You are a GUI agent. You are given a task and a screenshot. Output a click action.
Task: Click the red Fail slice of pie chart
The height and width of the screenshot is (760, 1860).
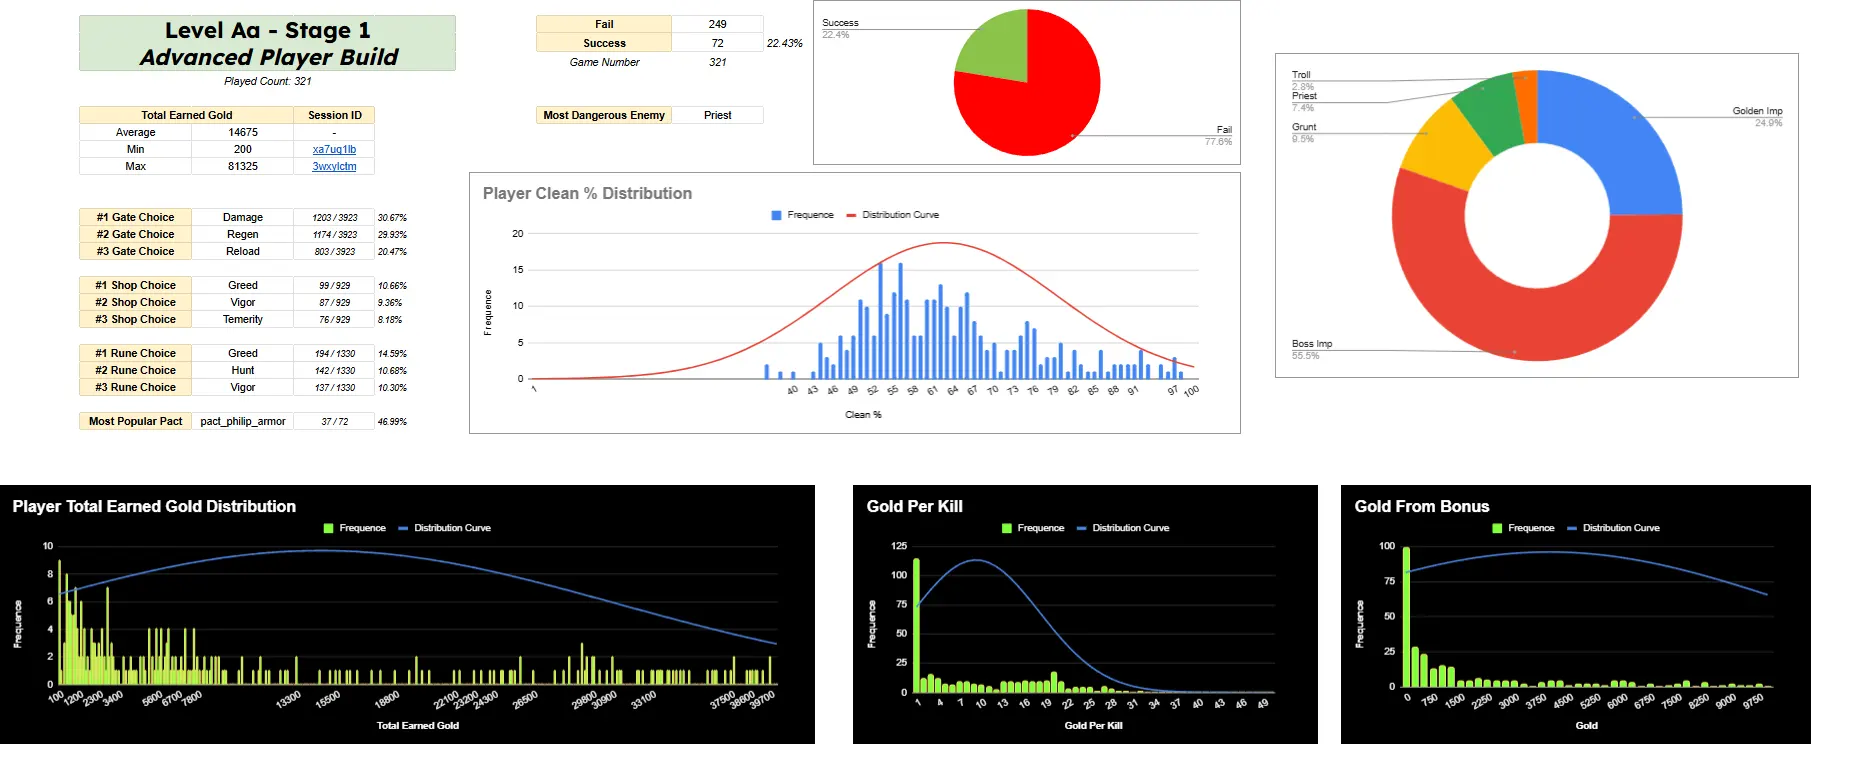pyautogui.click(x=1040, y=110)
